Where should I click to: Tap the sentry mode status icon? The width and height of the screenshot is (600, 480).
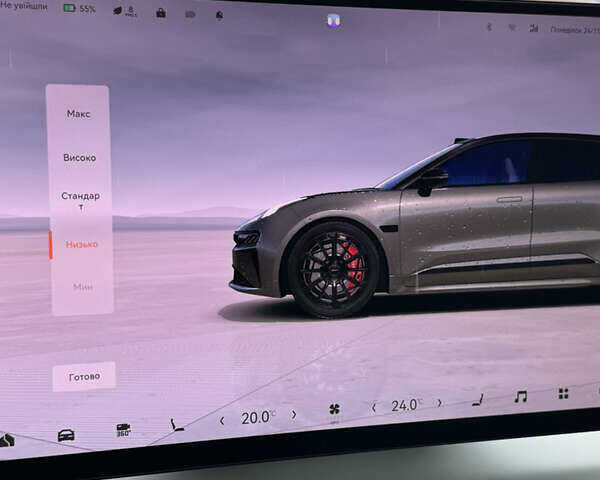[x=219, y=15]
